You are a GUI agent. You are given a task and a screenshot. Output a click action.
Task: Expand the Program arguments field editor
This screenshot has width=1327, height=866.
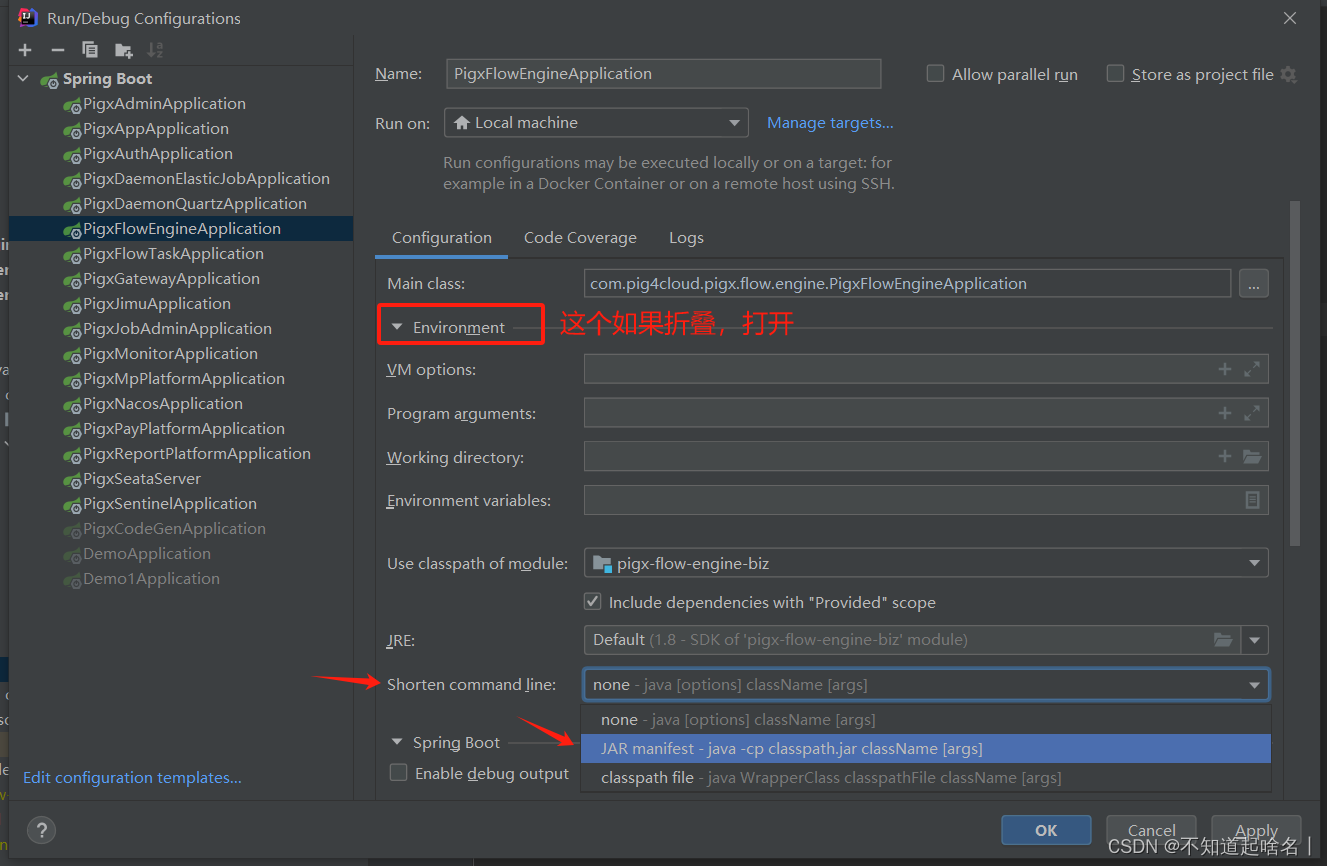click(x=1252, y=413)
